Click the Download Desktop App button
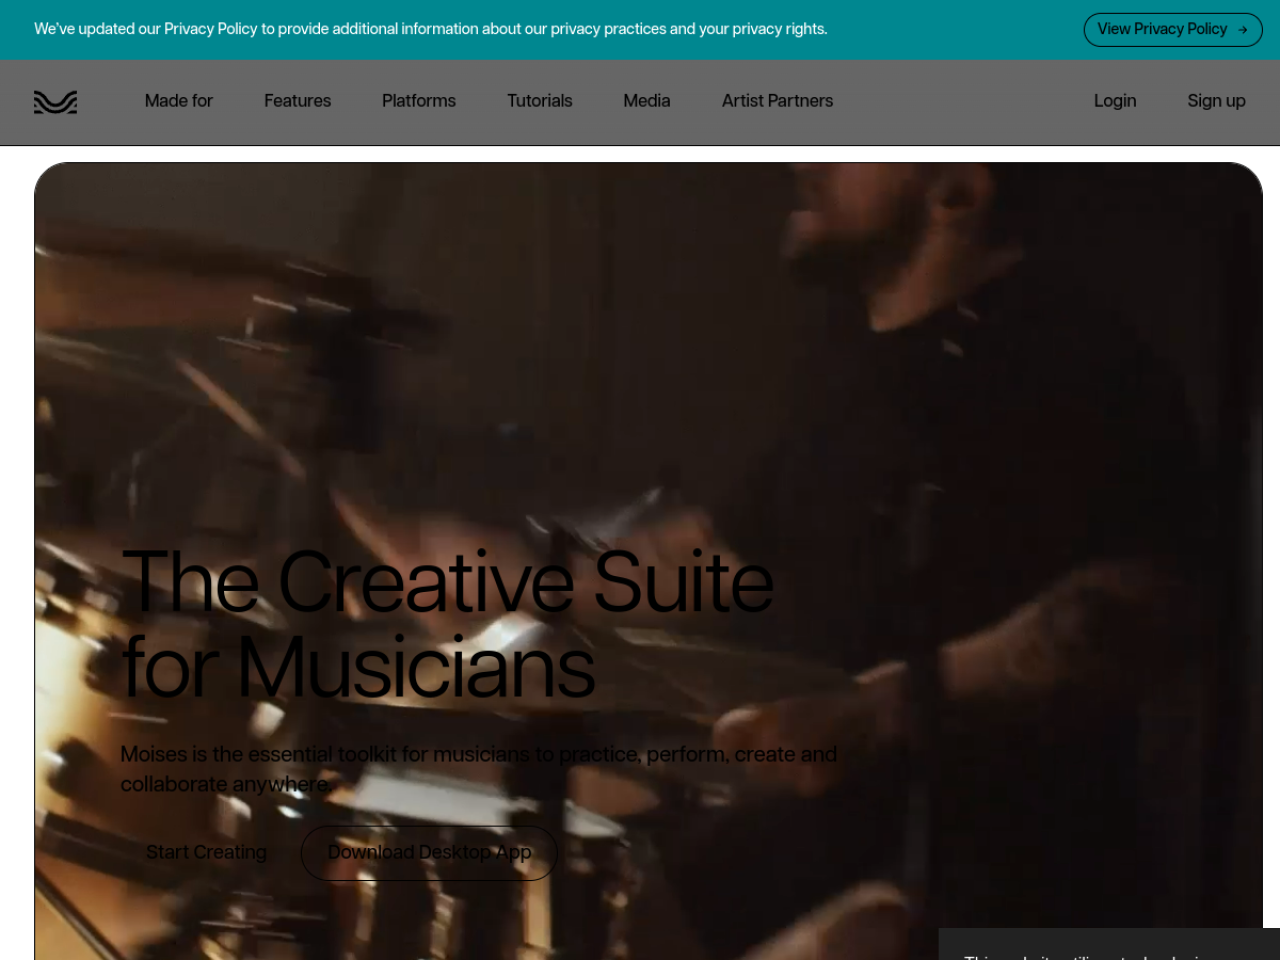The height and width of the screenshot is (960, 1280). tap(429, 853)
